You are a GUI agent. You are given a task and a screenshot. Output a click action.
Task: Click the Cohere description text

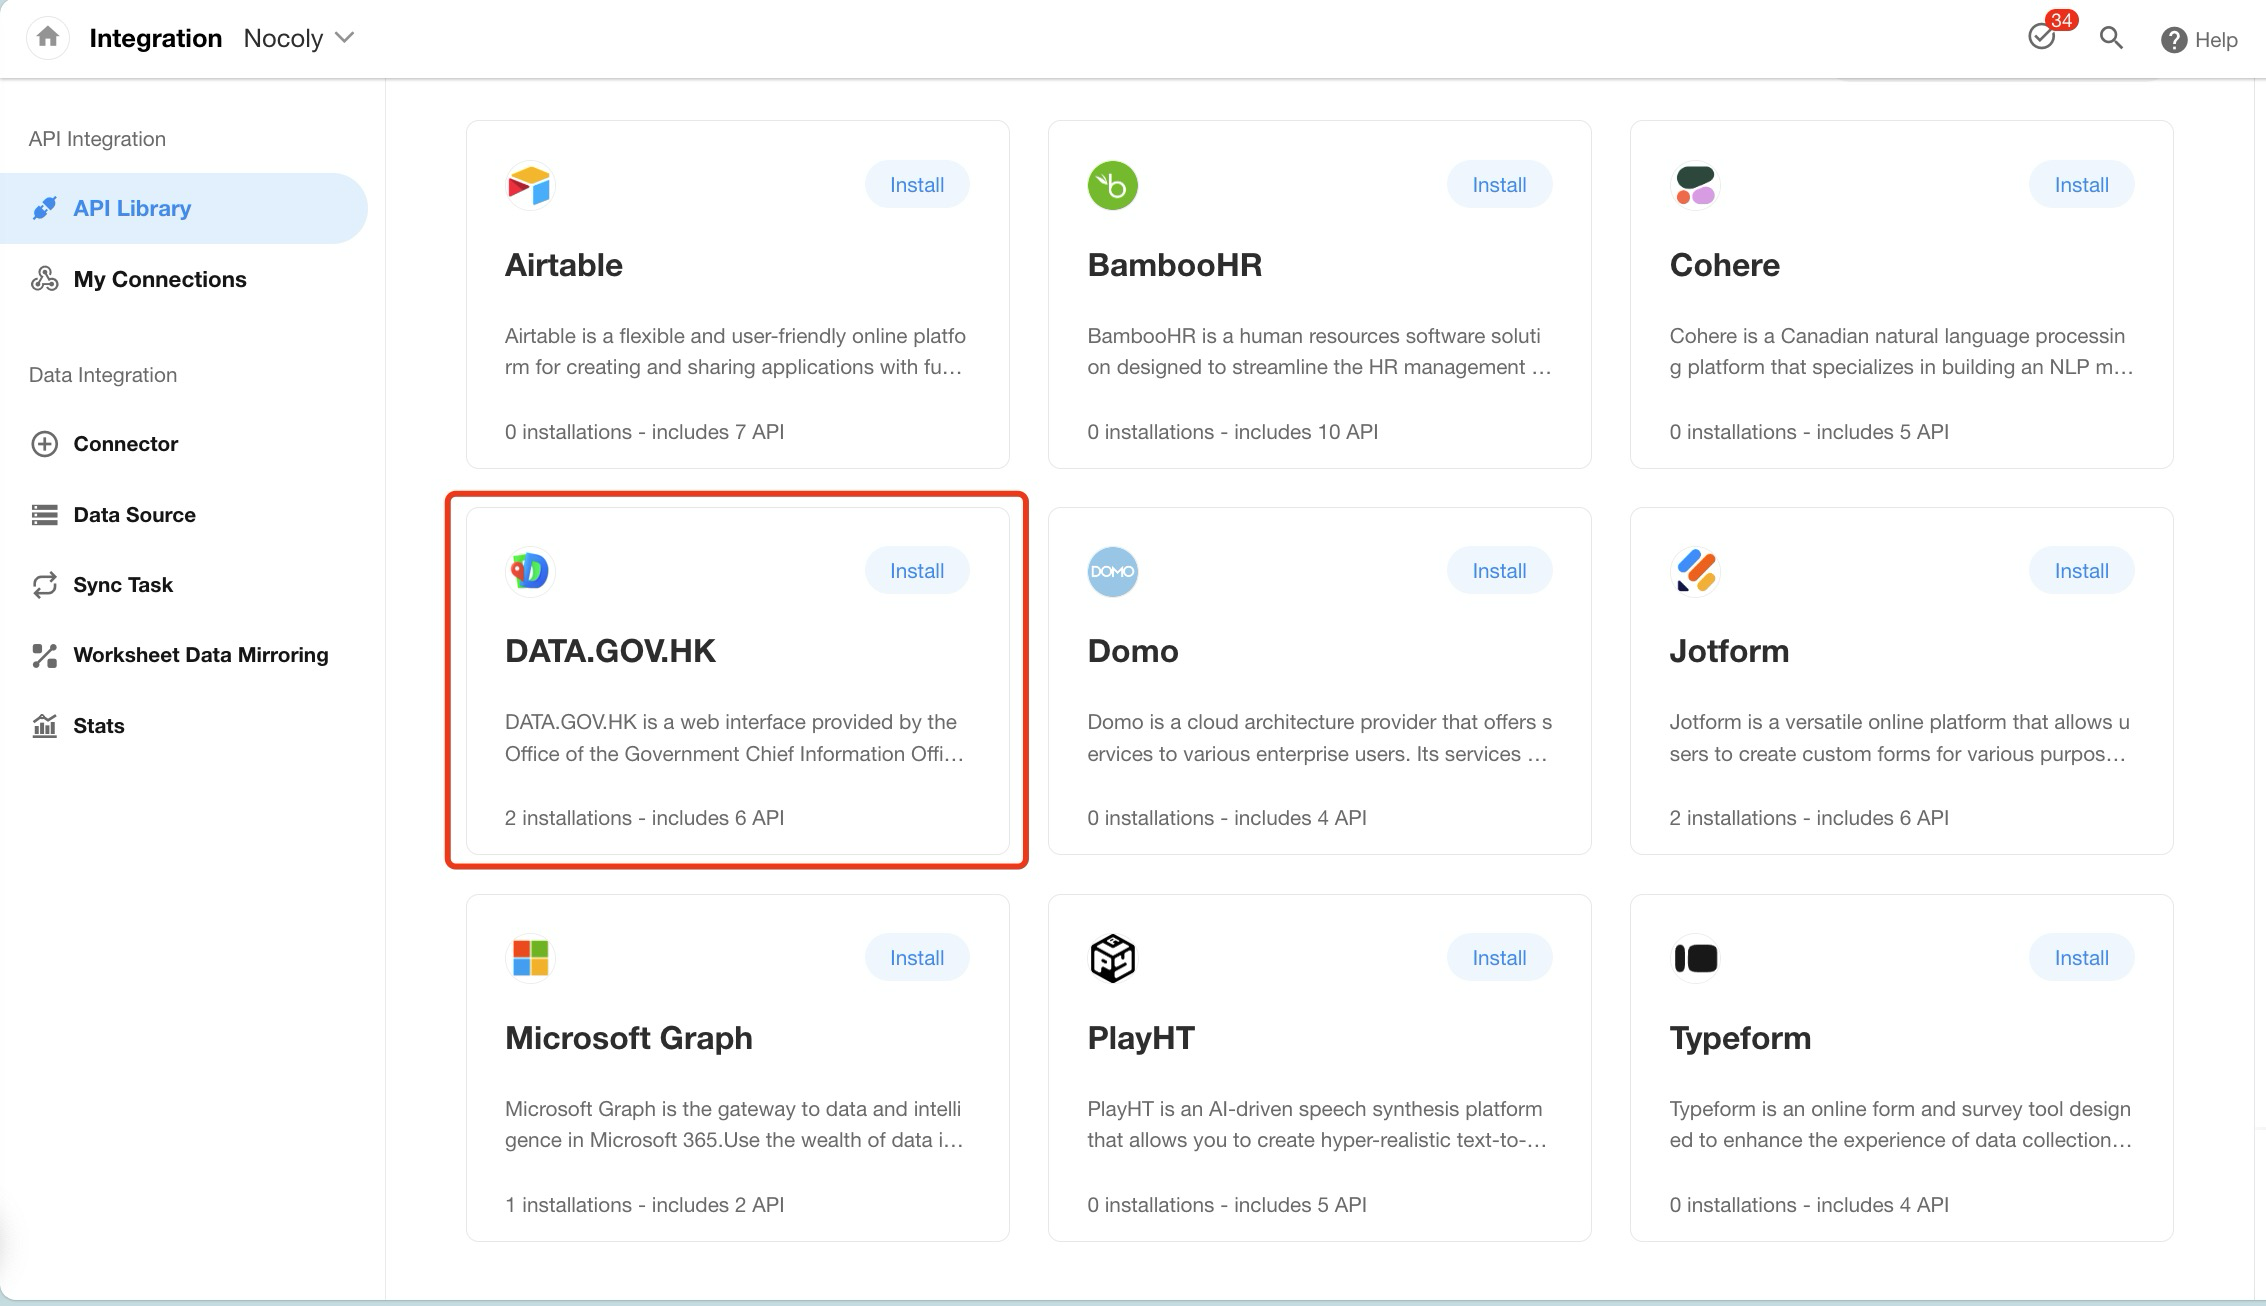pyautogui.click(x=1901, y=351)
